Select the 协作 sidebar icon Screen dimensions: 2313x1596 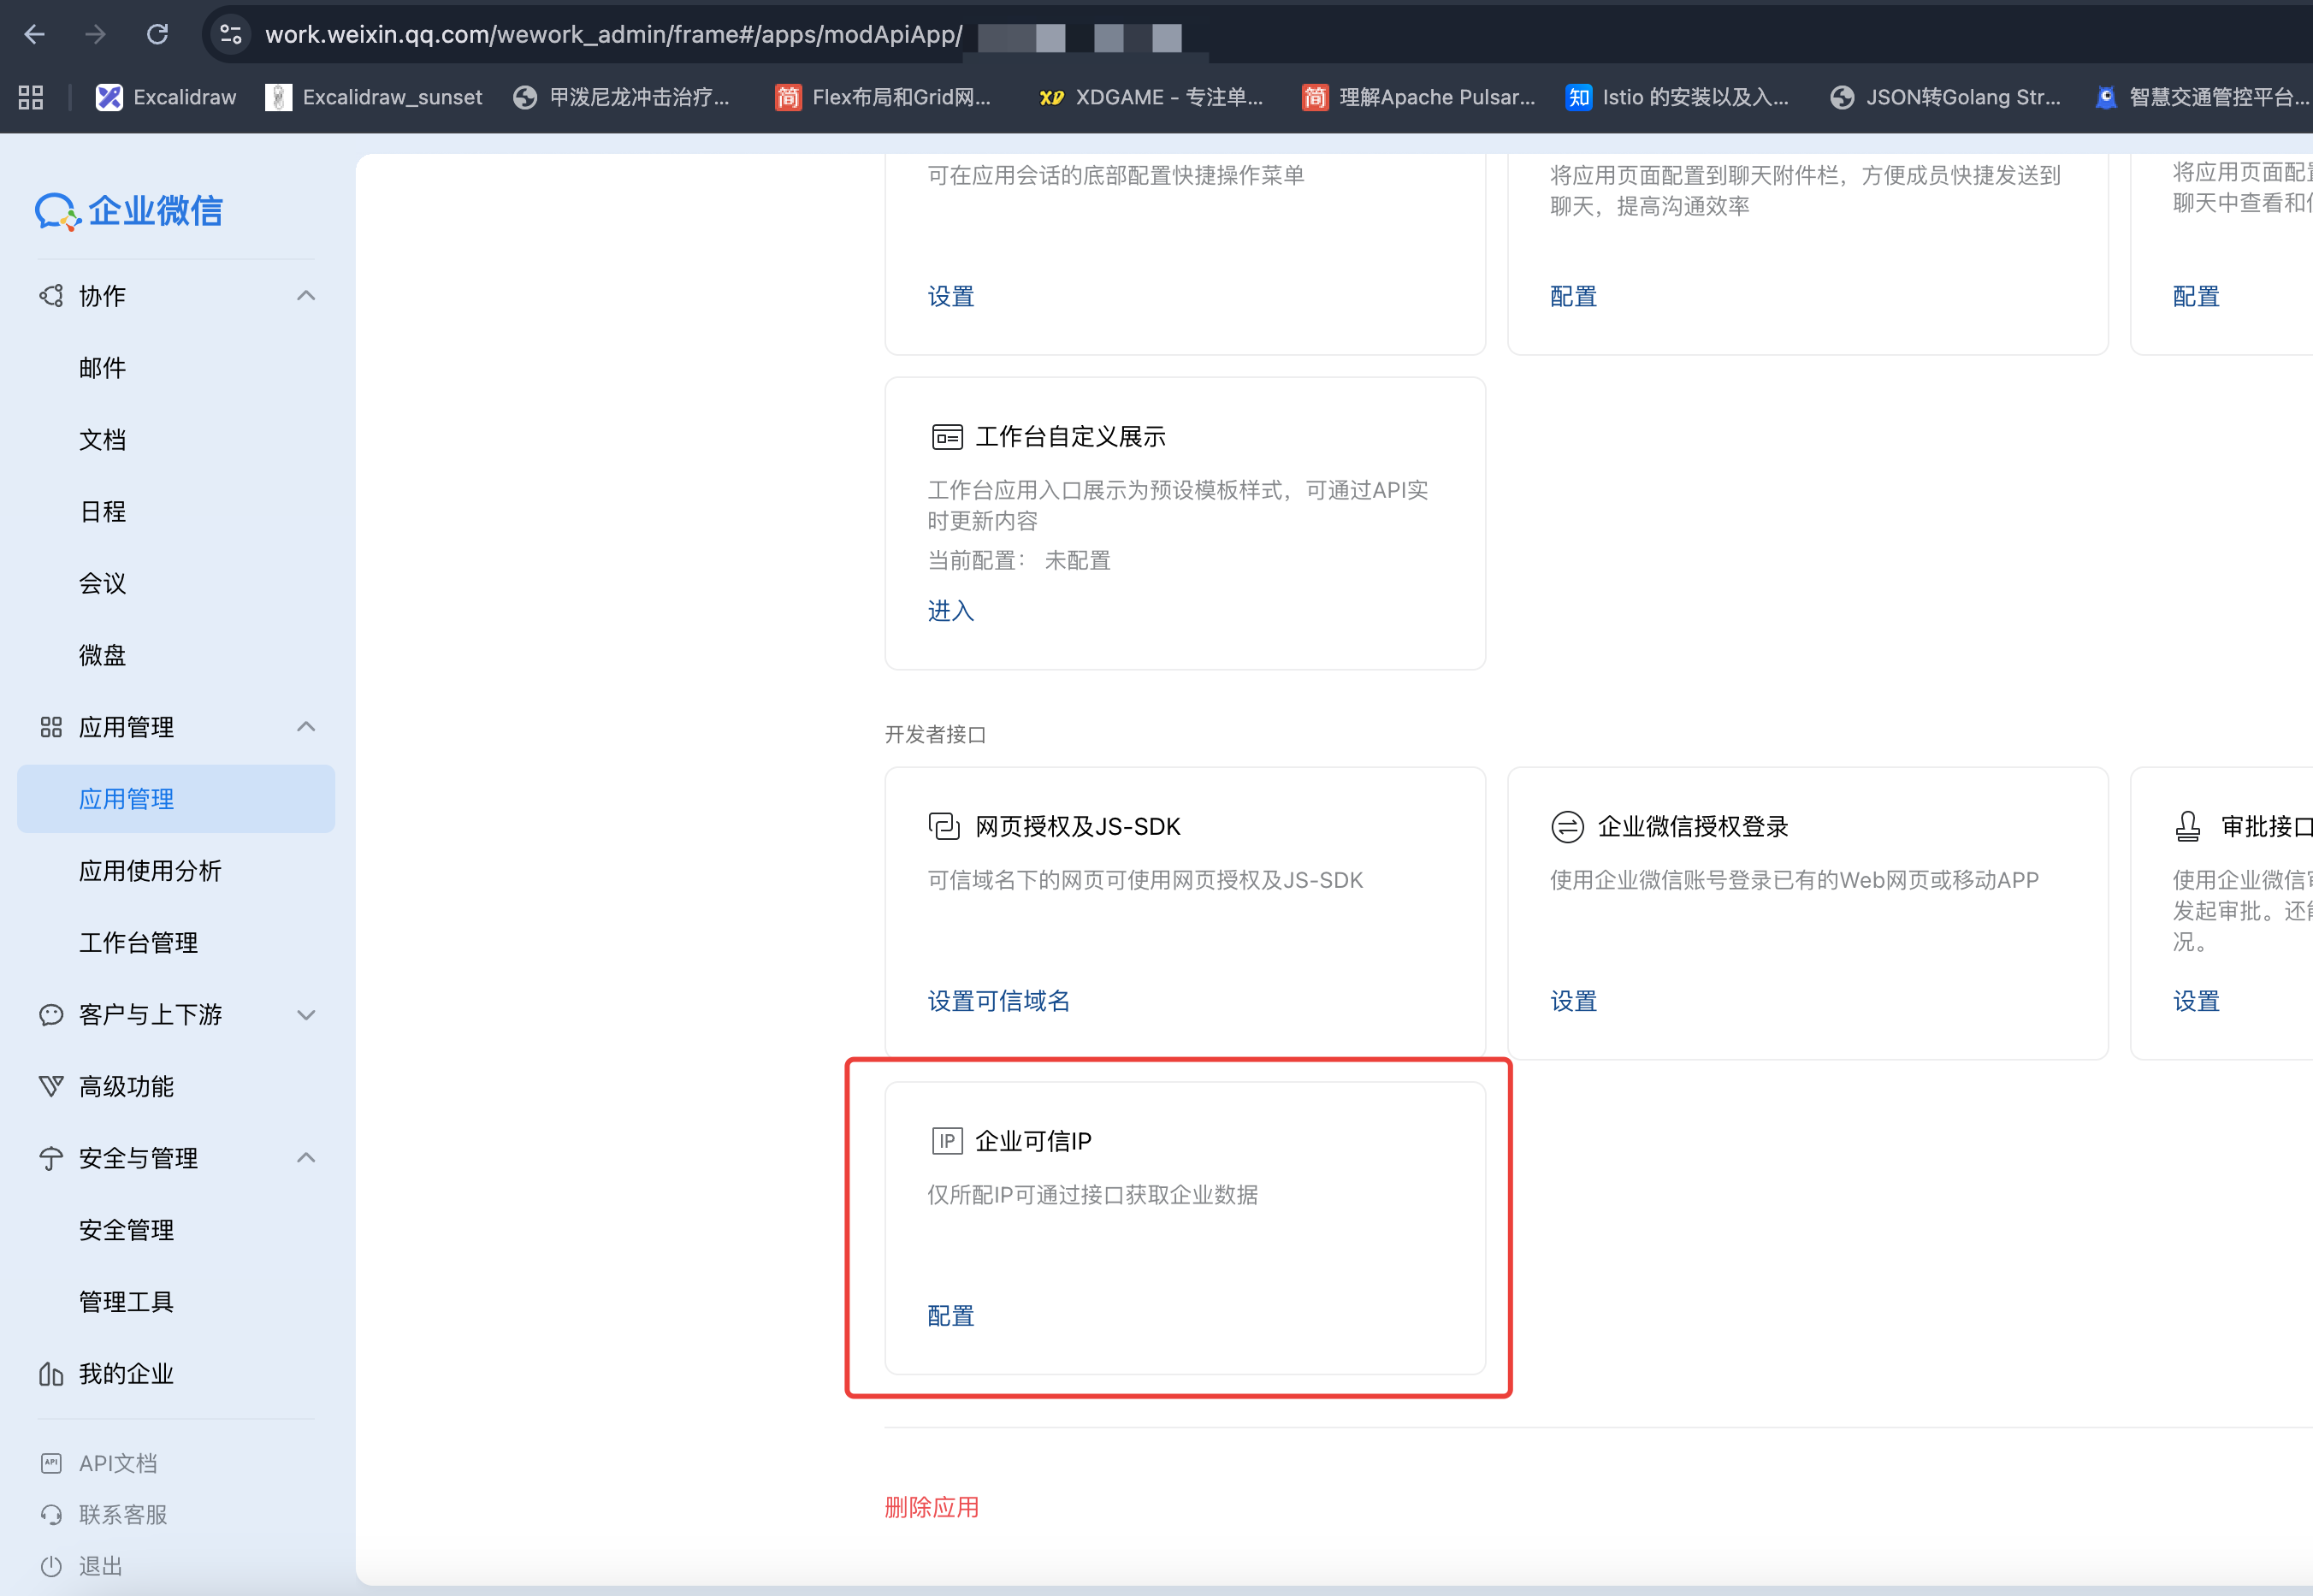tap(51, 296)
